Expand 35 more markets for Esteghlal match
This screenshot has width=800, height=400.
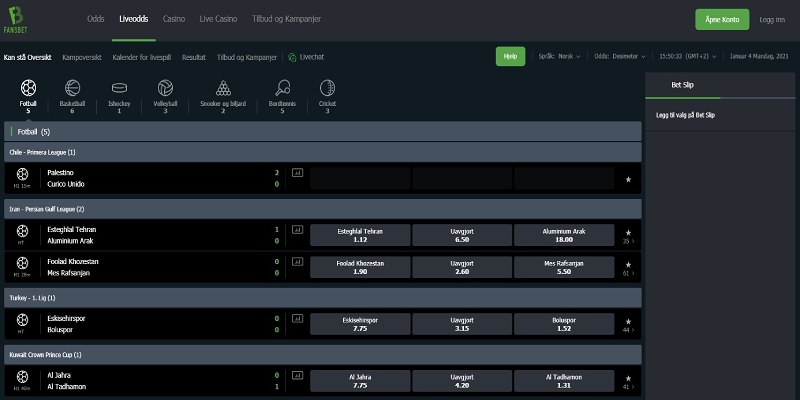coord(629,241)
